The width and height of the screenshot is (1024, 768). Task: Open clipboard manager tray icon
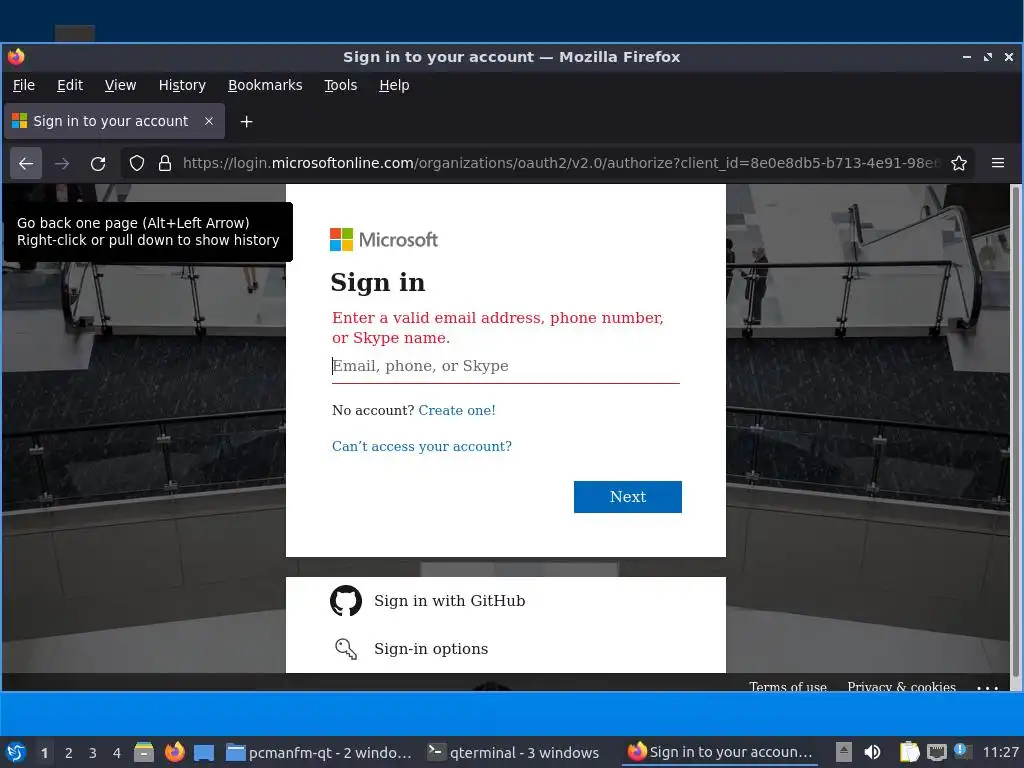(x=909, y=752)
